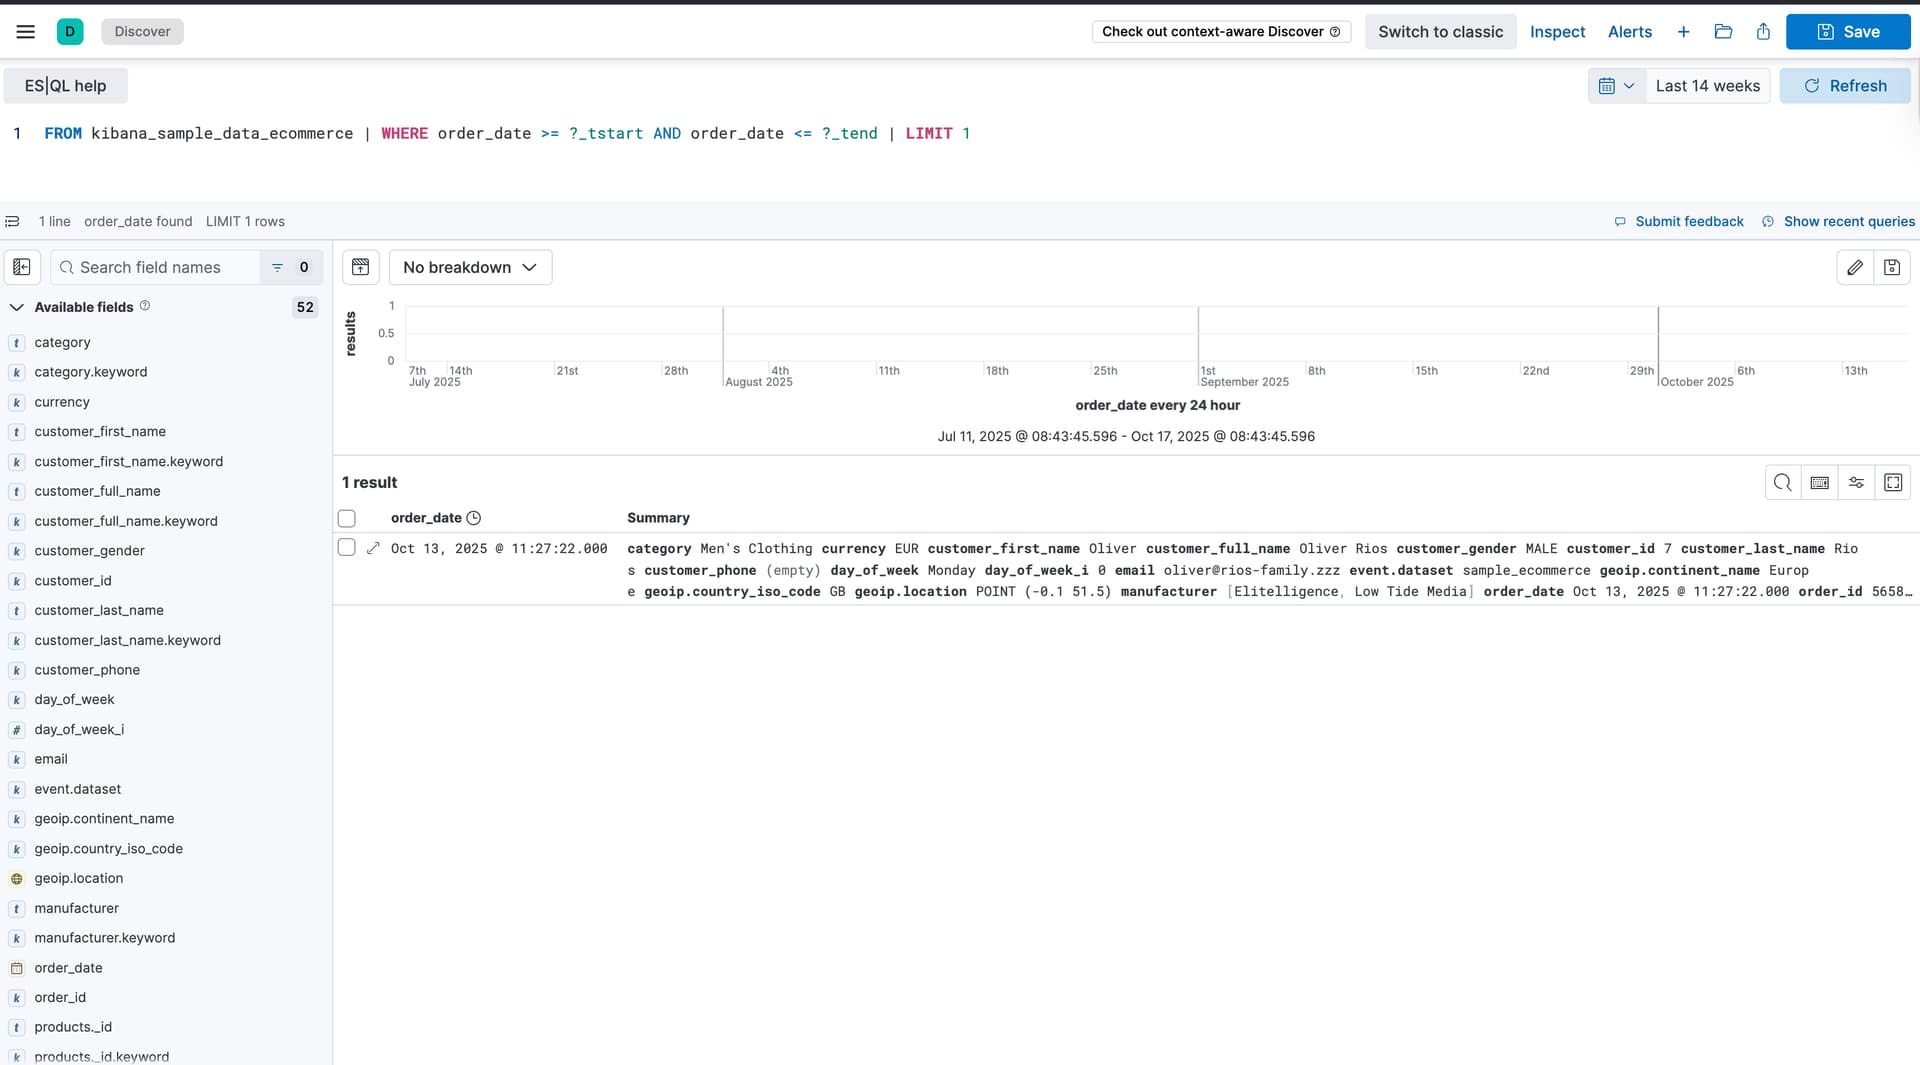Open the Inspect menu item
Screen dimensions: 1920x1065
tap(1557, 32)
